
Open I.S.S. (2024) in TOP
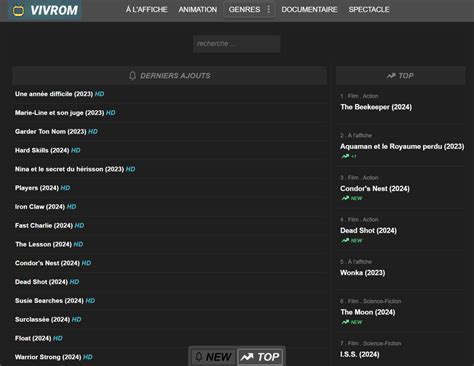pyautogui.click(x=360, y=354)
